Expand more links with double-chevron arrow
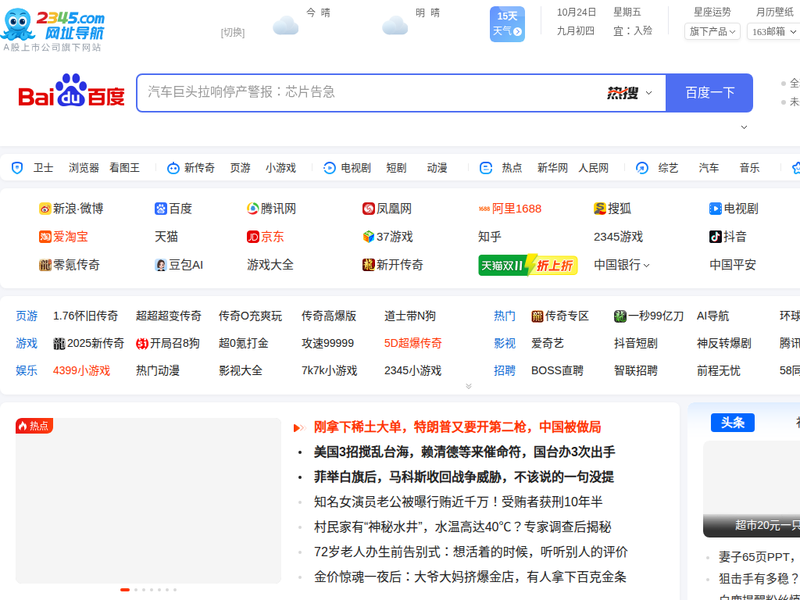This screenshot has width=800, height=600. 468,387
